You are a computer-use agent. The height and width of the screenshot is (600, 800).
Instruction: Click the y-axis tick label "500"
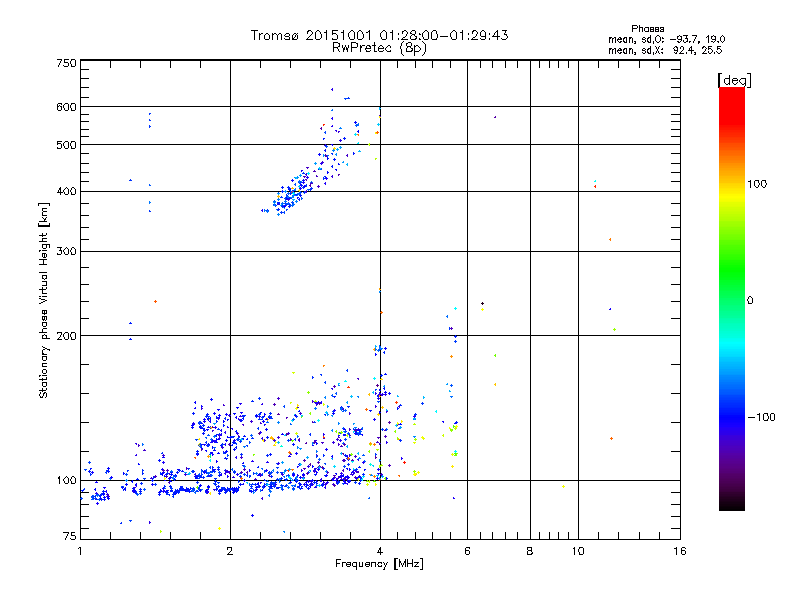click(66, 145)
